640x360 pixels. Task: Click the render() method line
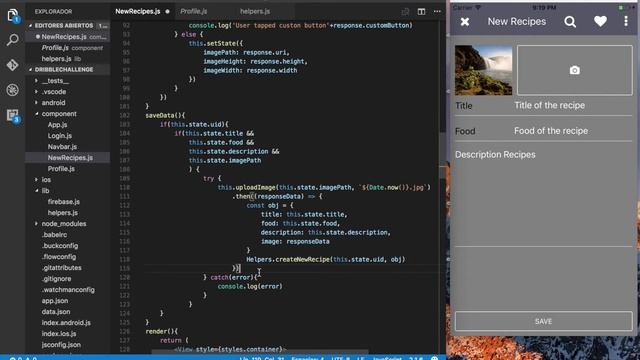point(162,331)
